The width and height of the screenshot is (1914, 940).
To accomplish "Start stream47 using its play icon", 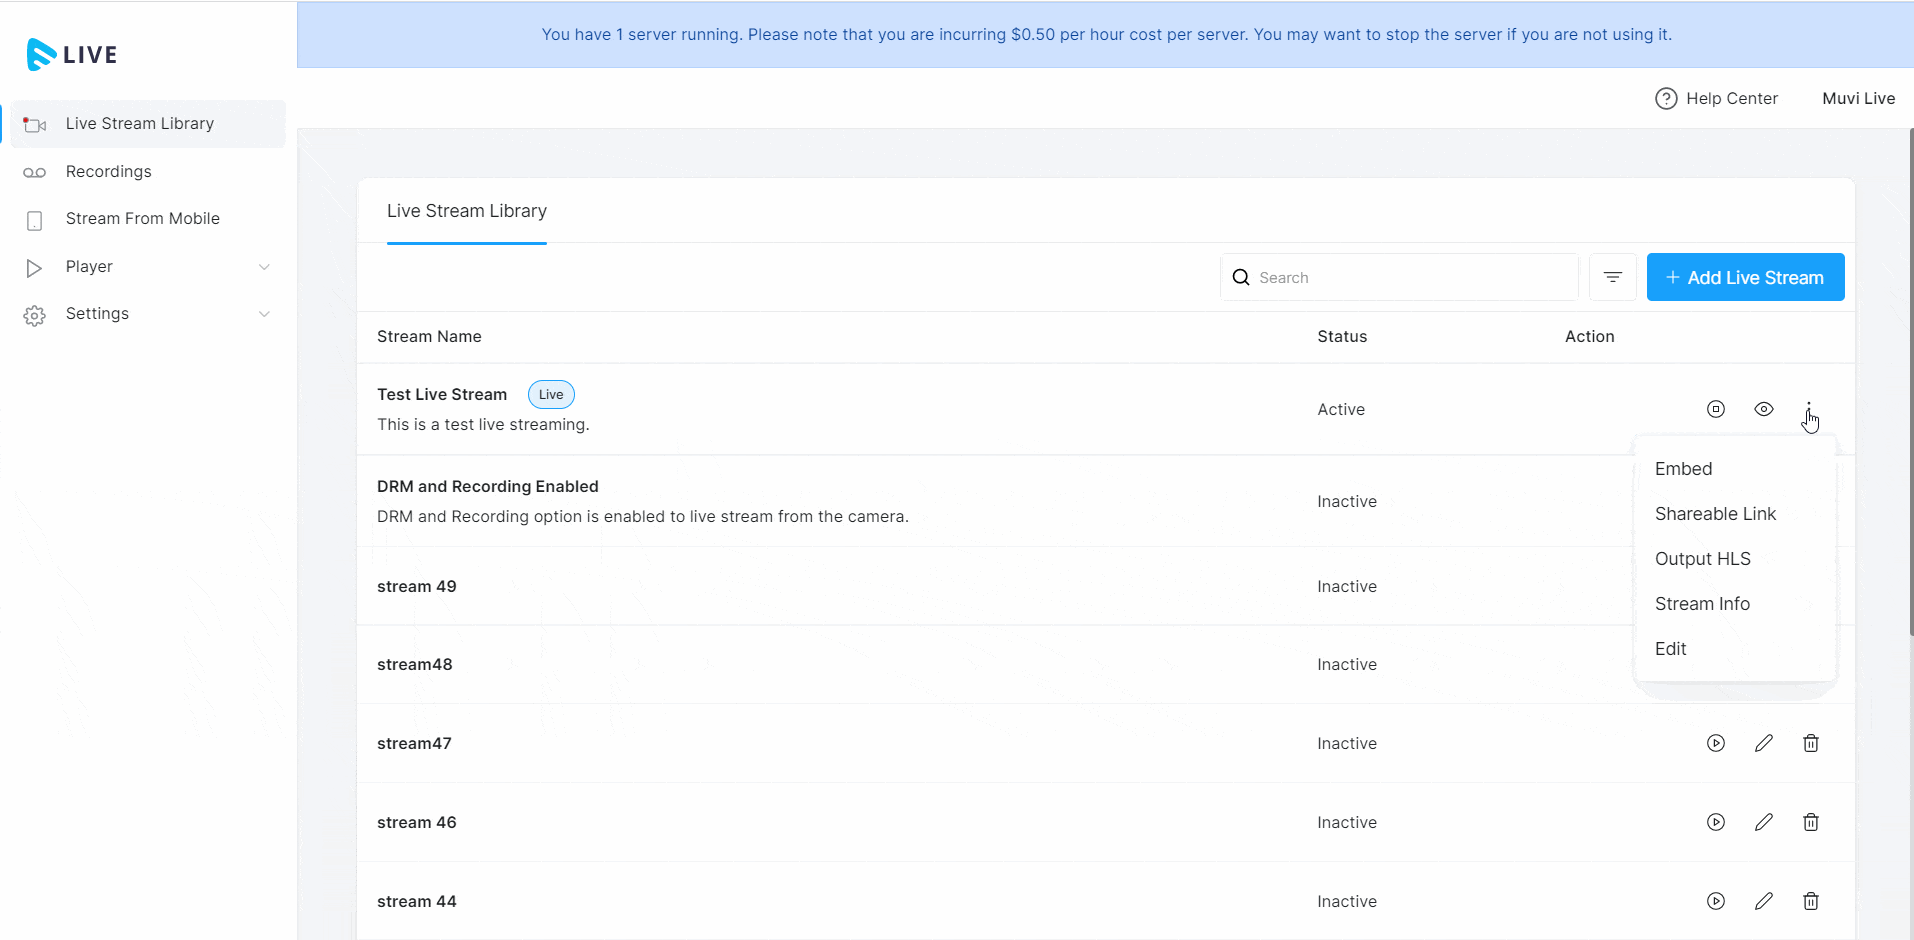I will [x=1715, y=743].
